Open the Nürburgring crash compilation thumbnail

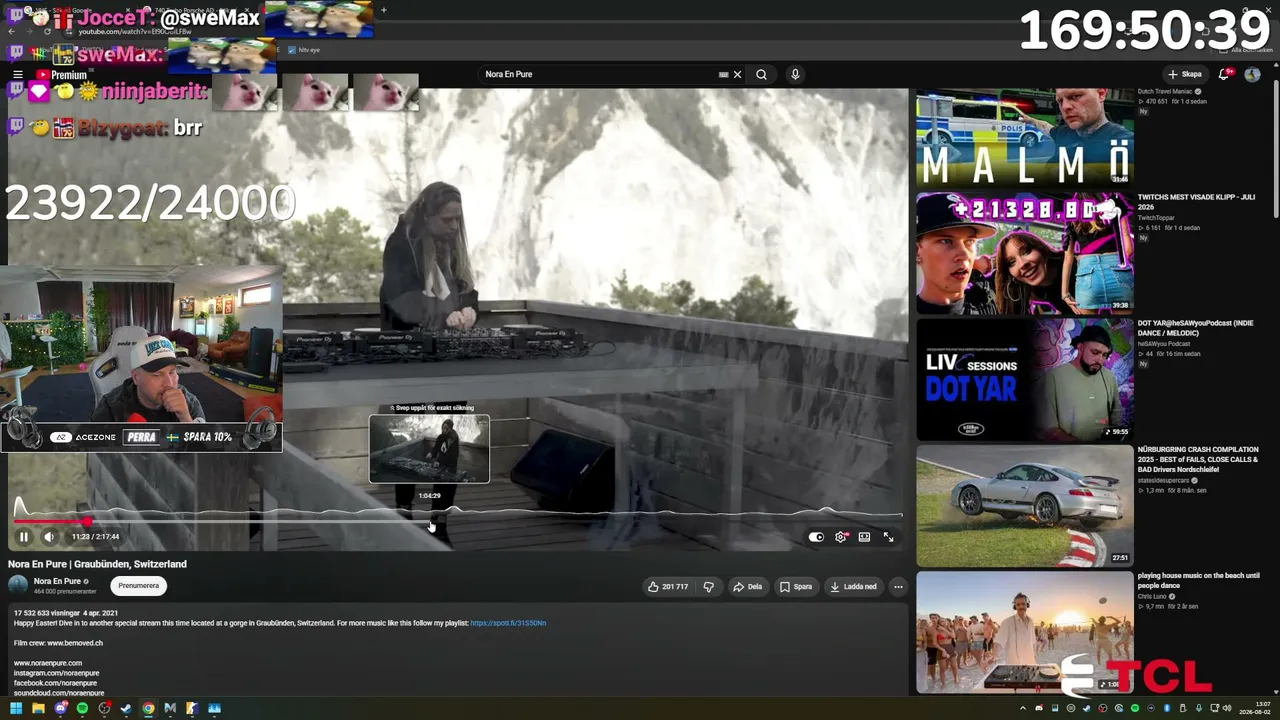1025,506
